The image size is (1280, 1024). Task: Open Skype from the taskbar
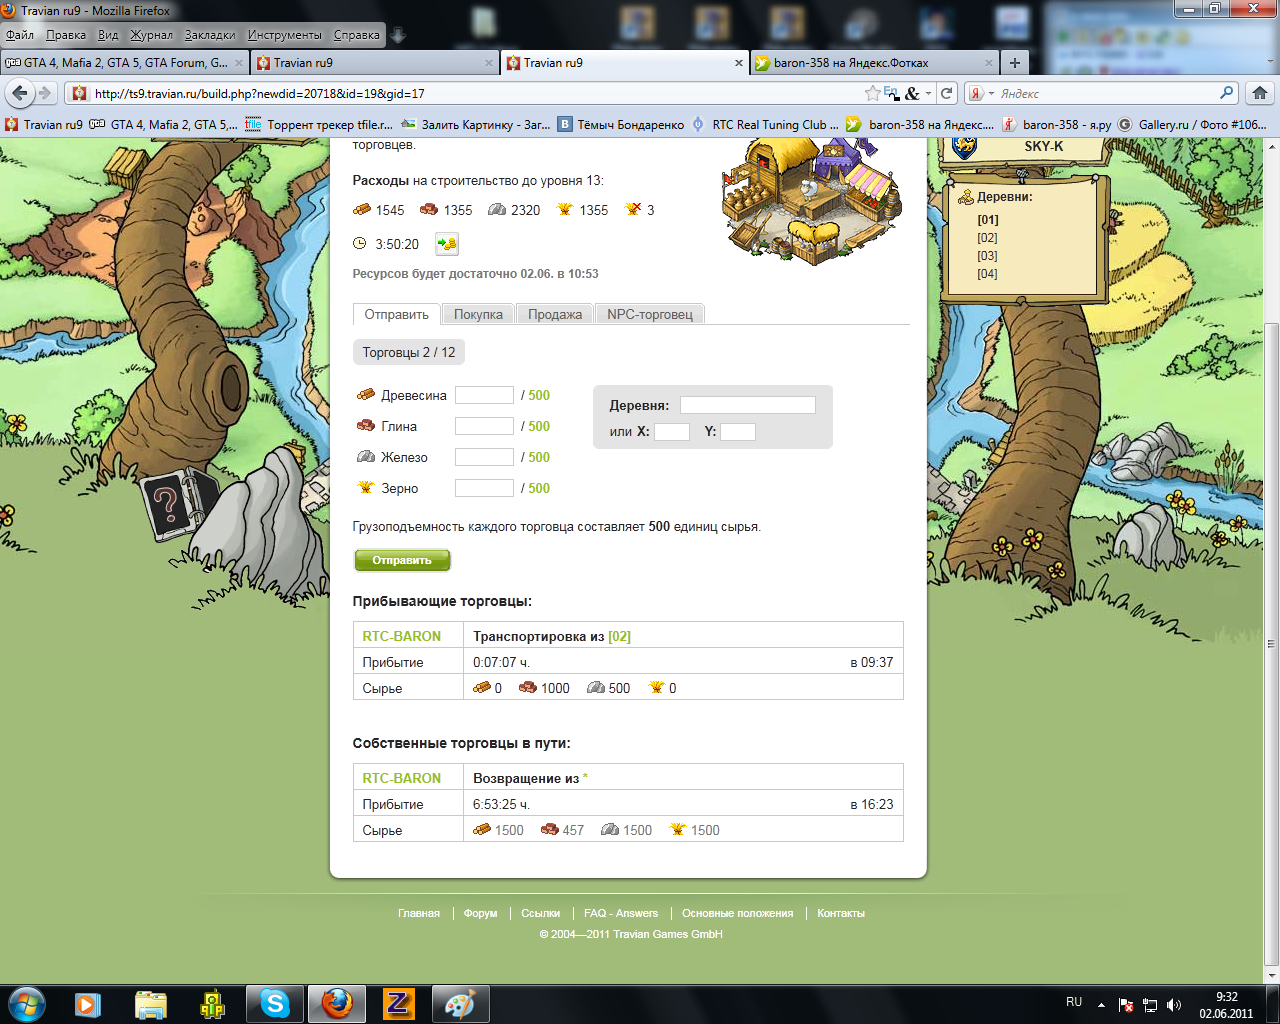point(274,1003)
